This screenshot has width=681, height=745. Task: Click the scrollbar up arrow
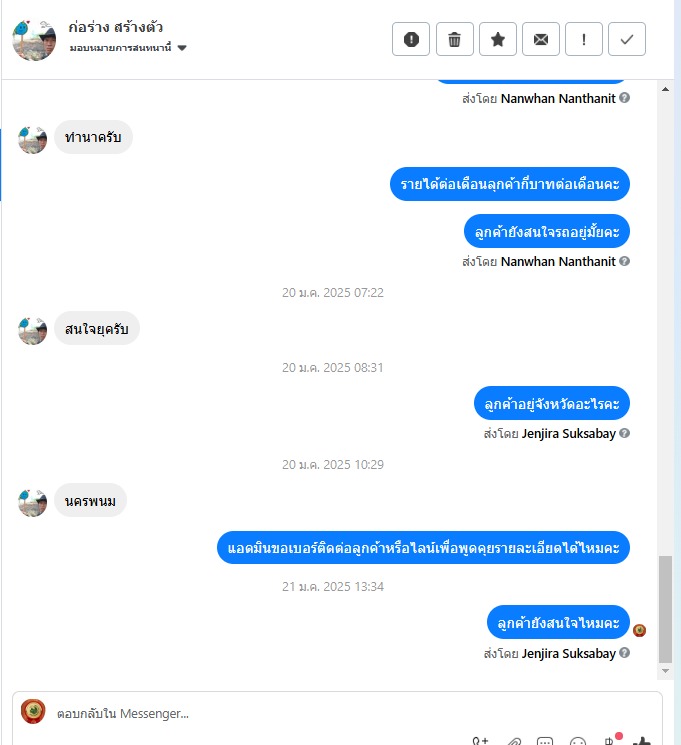click(x=665, y=89)
